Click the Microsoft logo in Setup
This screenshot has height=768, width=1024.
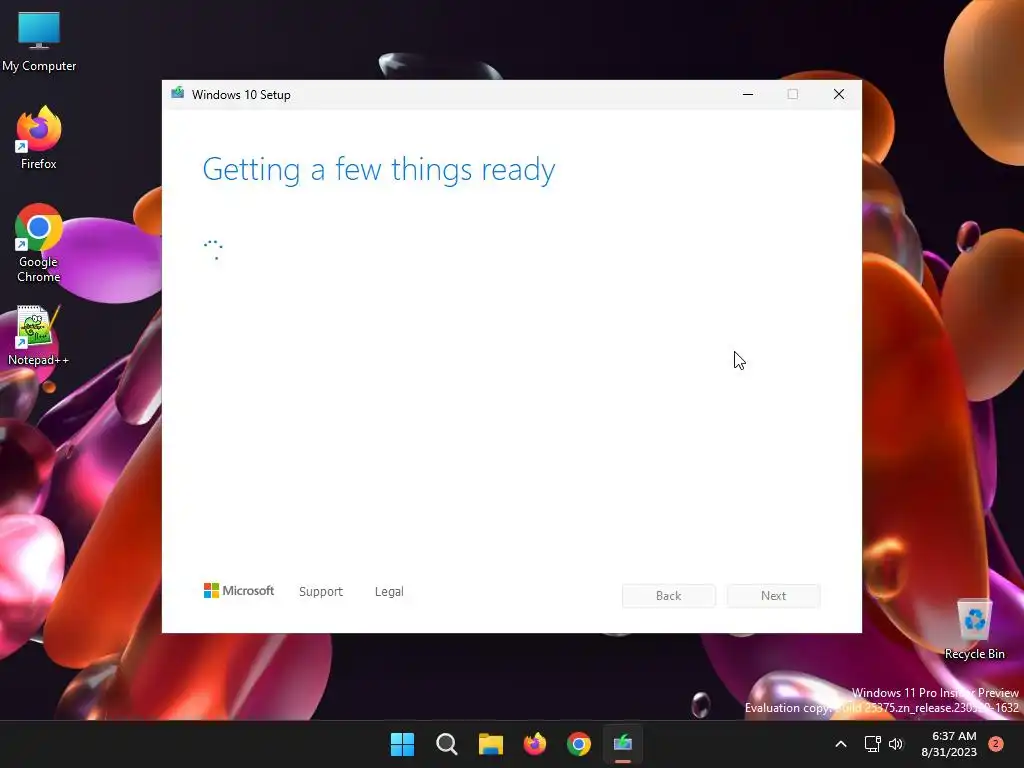click(x=239, y=591)
